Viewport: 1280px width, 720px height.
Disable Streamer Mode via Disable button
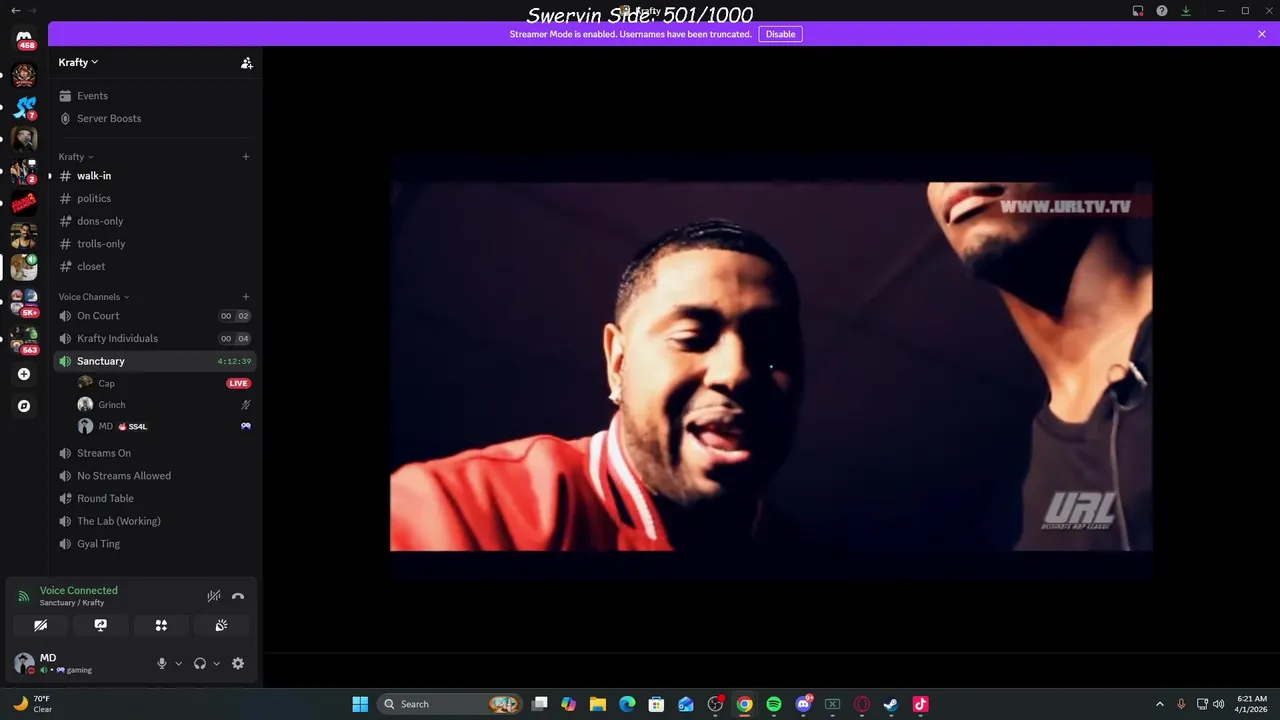click(x=780, y=34)
